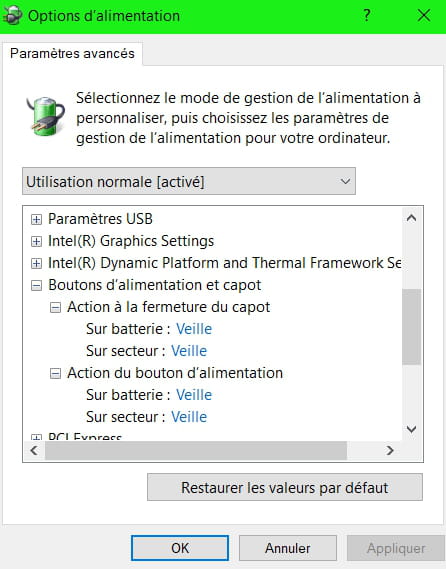Collapse Action du bouton d'alimentation
The height and width of the screenshot is (569, 446).
coord(55,373)
